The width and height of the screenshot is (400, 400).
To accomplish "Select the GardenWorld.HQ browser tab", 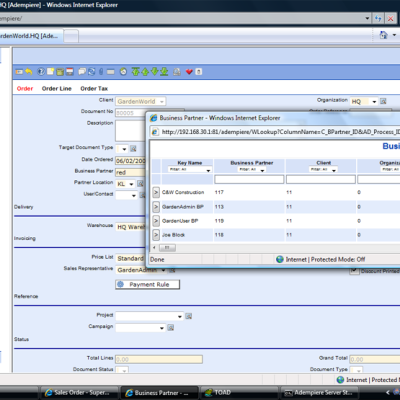I will [31, 36].
